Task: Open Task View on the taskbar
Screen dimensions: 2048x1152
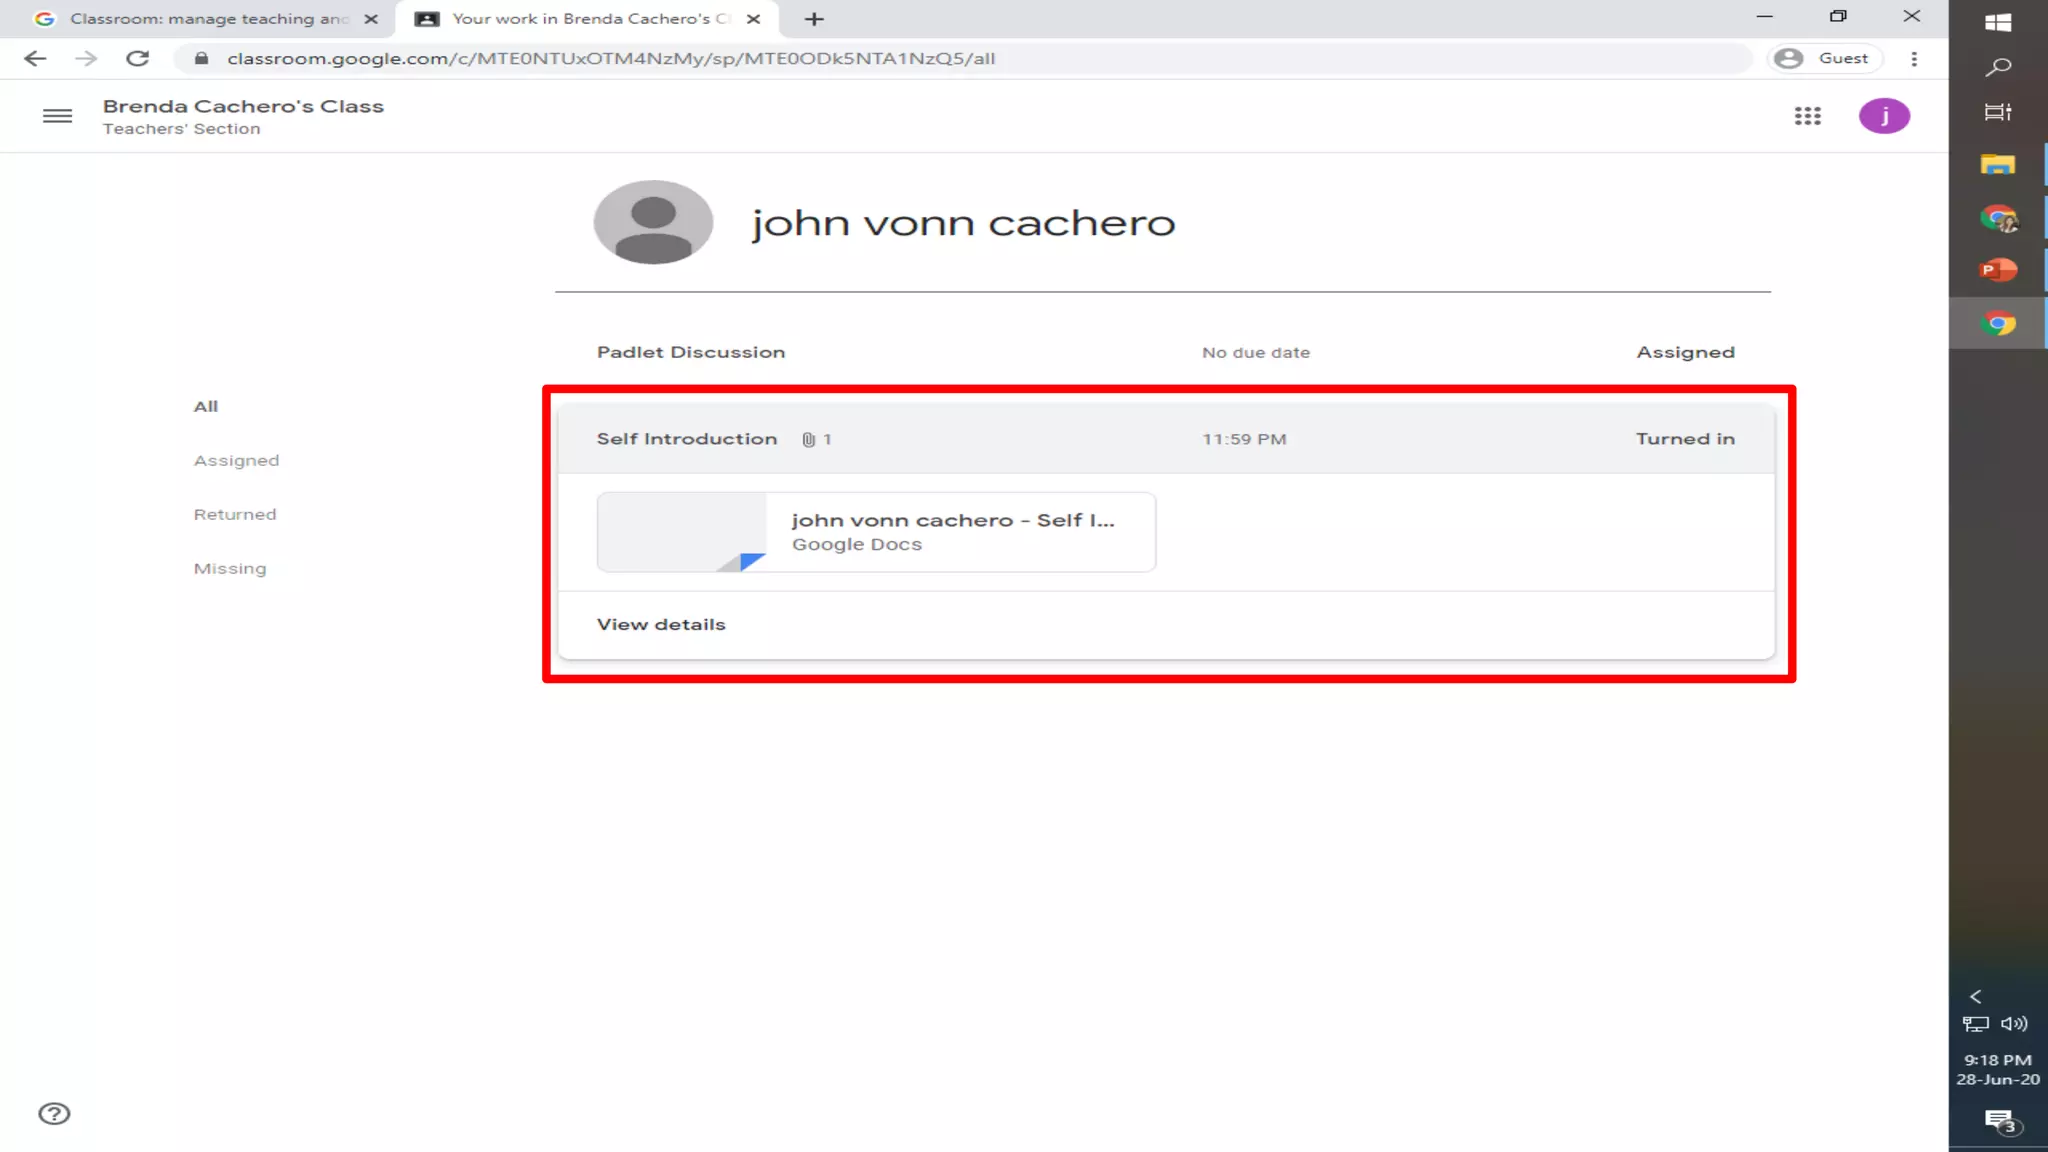Action: click(x=1998, y=112)
